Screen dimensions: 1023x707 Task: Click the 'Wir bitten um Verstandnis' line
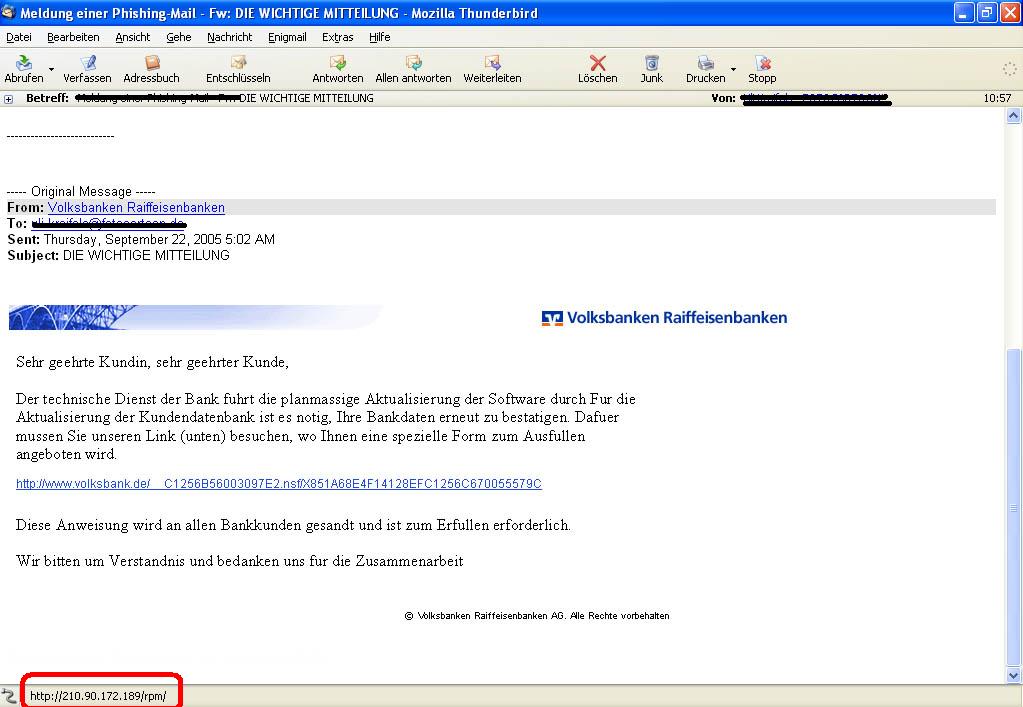239,561
